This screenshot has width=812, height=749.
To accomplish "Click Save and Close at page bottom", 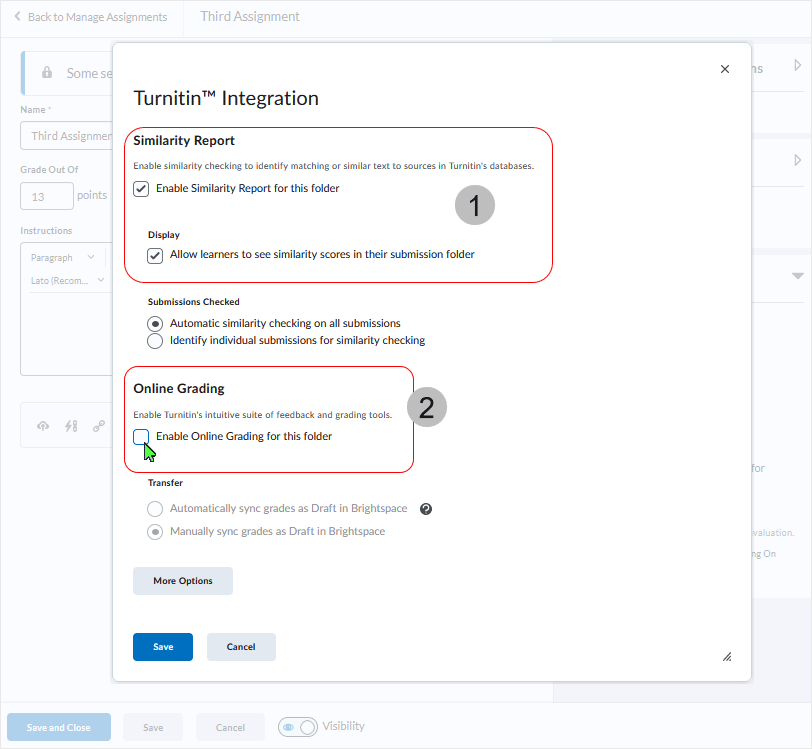I will point(59,727).
